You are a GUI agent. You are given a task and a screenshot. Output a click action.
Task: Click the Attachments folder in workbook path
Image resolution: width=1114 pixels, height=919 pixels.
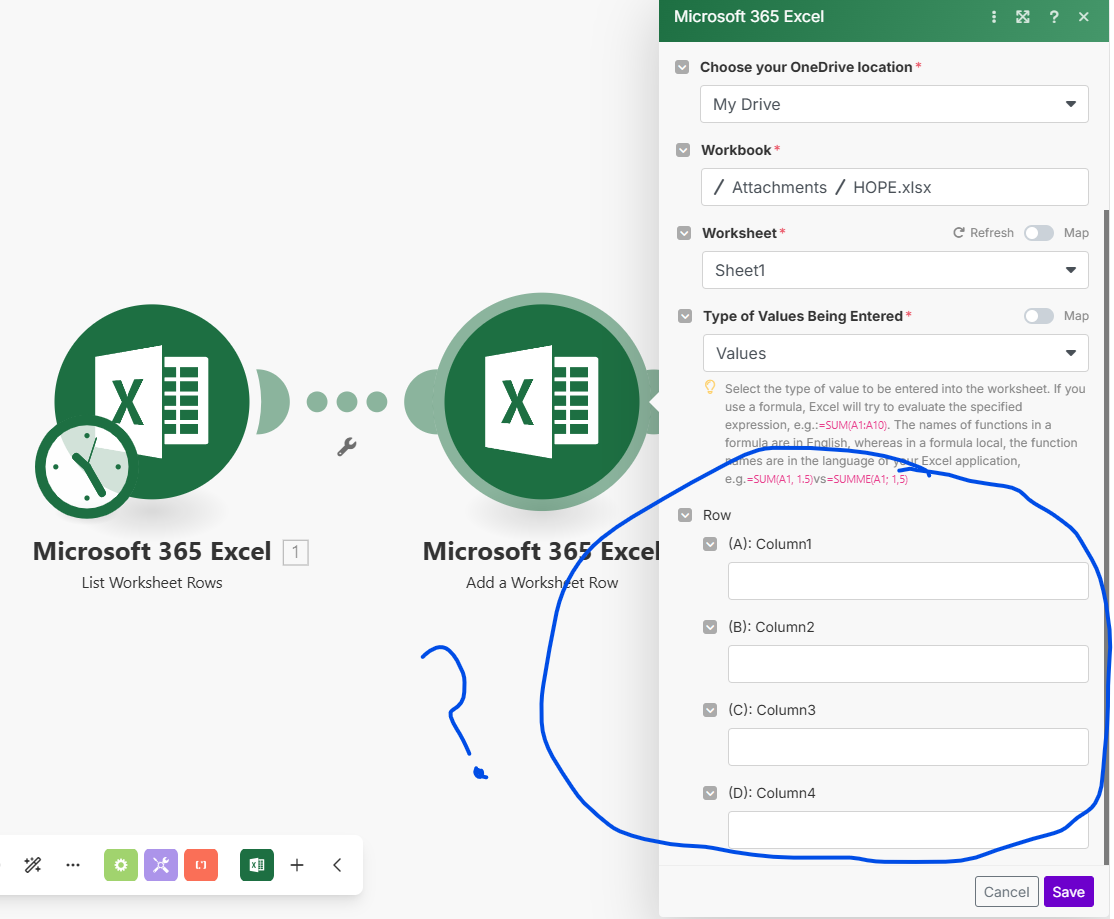point(779,187)
